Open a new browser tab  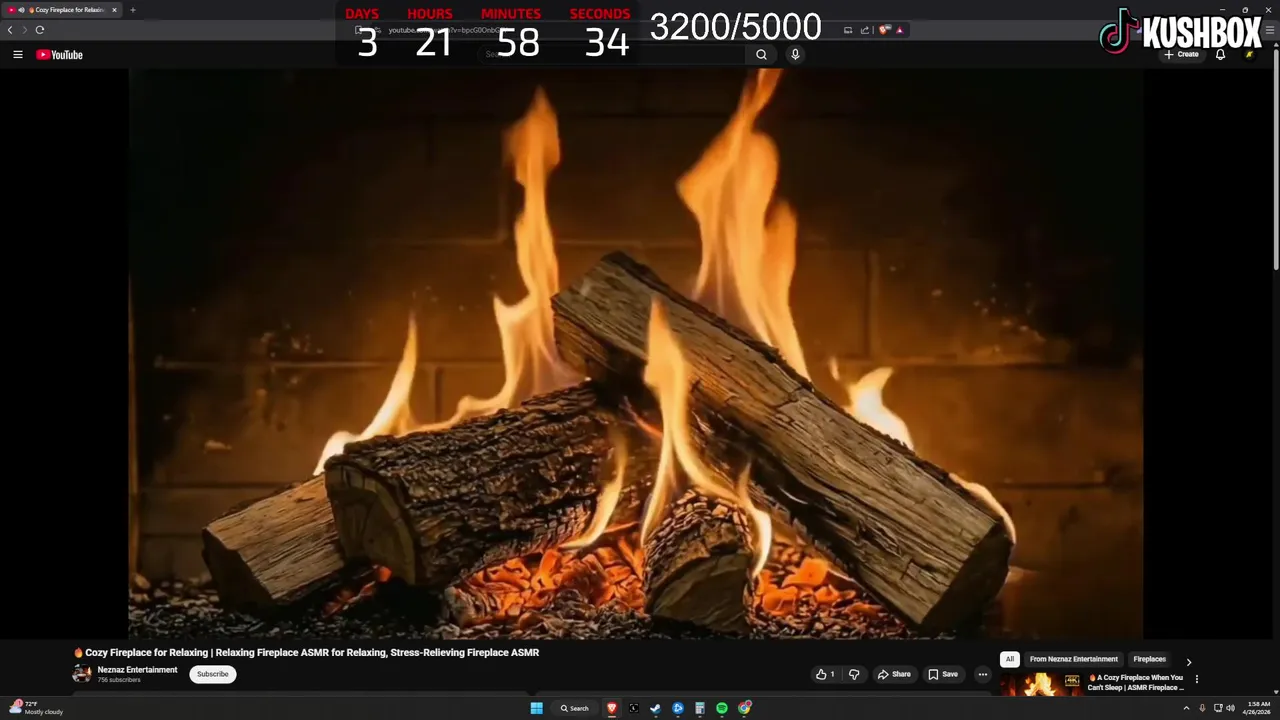pos(132,10)
